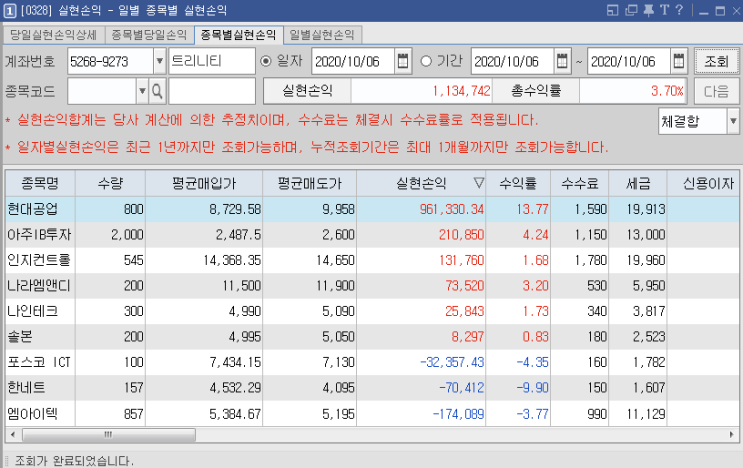This screenshot has width=743, height=468.
Task: Switch to 종목별당일손익 tab
Action: (x=149, y=35)
